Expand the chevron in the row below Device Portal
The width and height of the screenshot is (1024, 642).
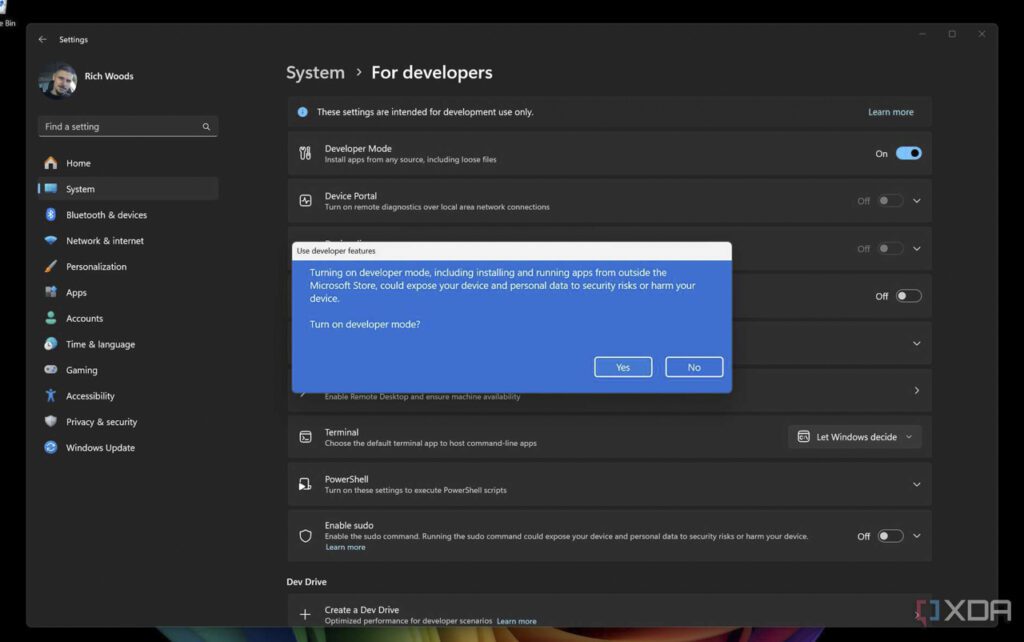[917, 249]
